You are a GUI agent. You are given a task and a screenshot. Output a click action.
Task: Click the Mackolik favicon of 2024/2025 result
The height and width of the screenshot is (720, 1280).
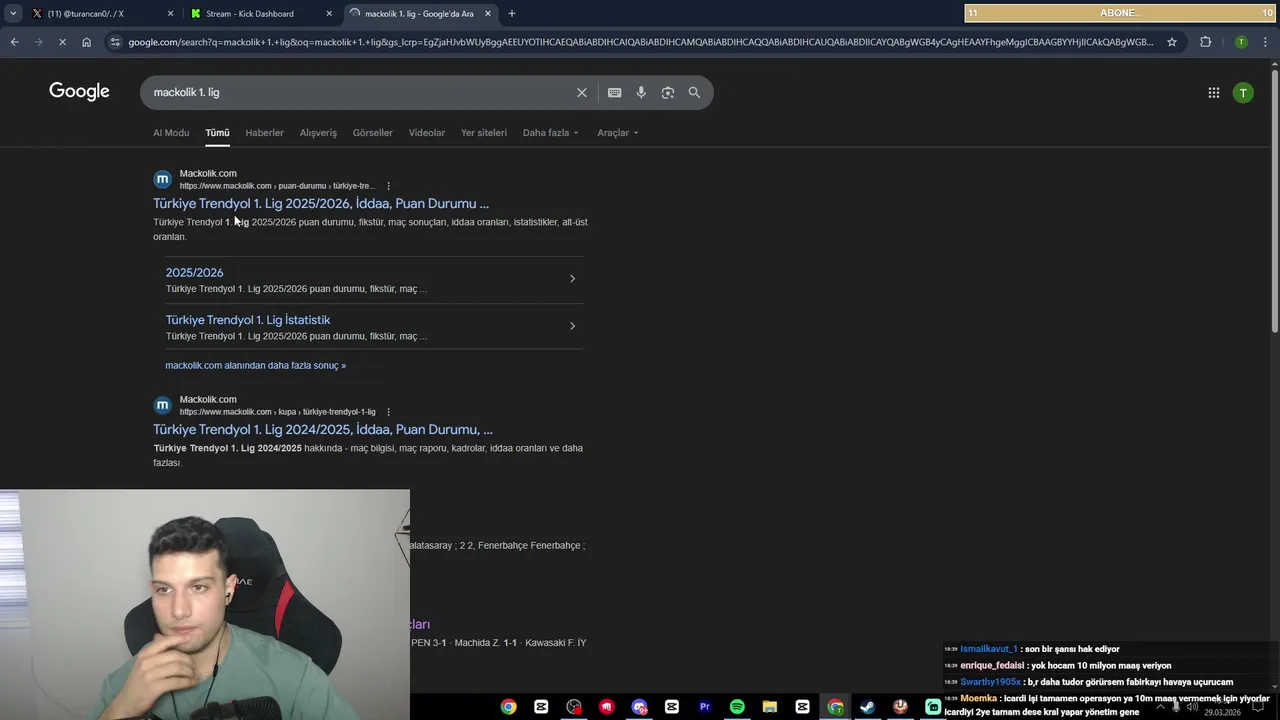pyautogui.click(x=162, y=406)
